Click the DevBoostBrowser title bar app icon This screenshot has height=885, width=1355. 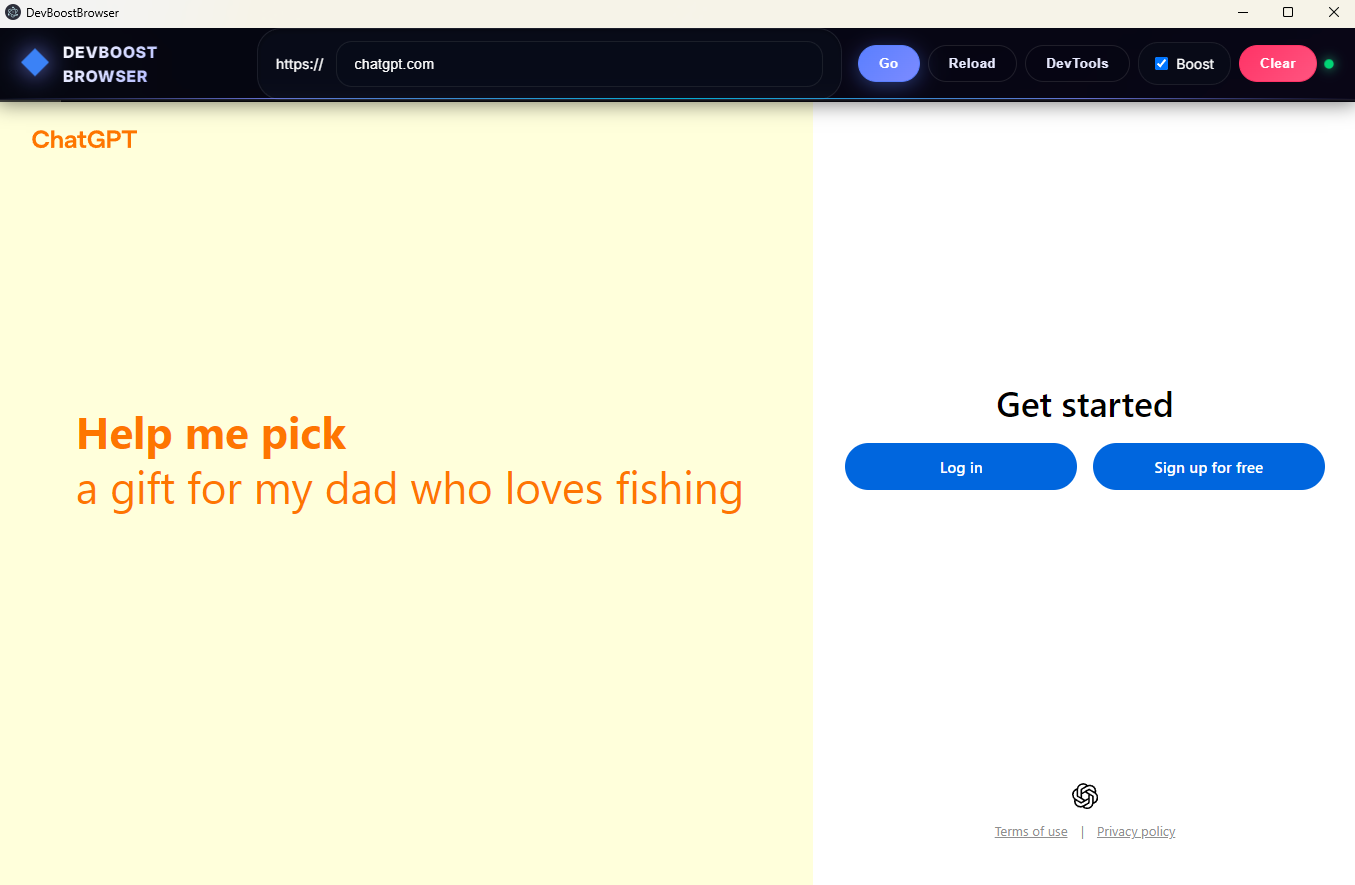[13, 13]
